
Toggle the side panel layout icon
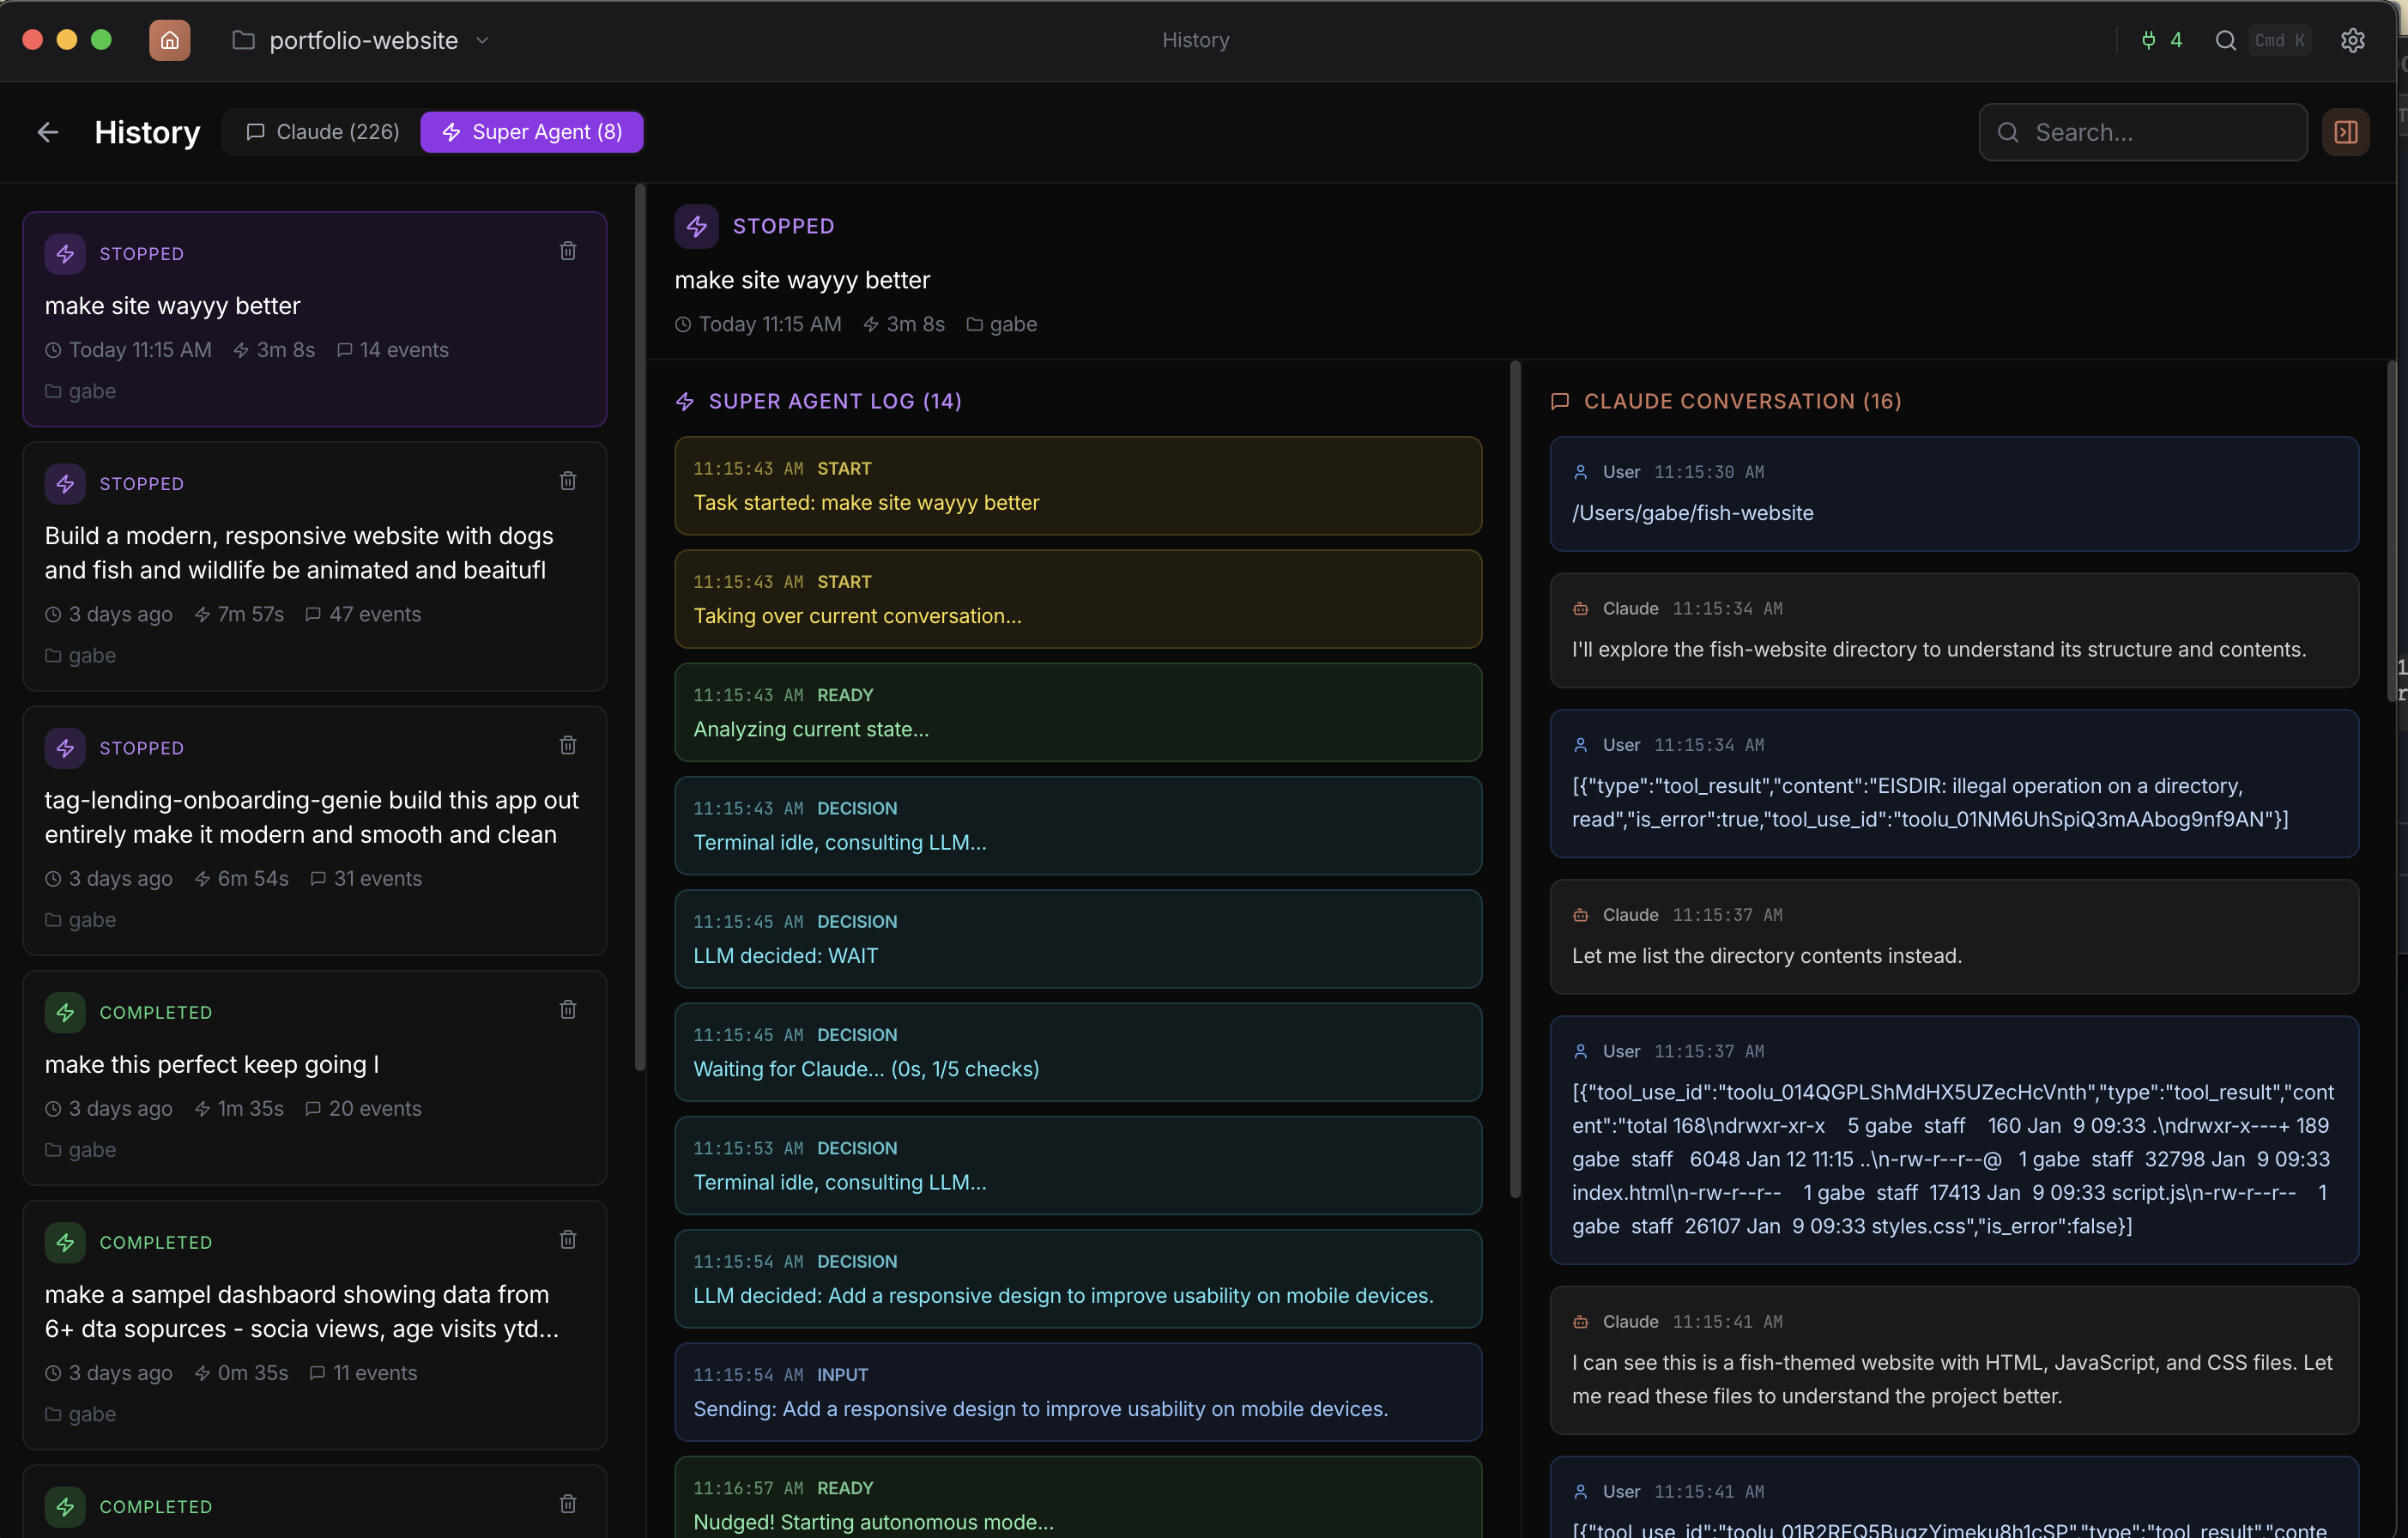(2345, 132)
